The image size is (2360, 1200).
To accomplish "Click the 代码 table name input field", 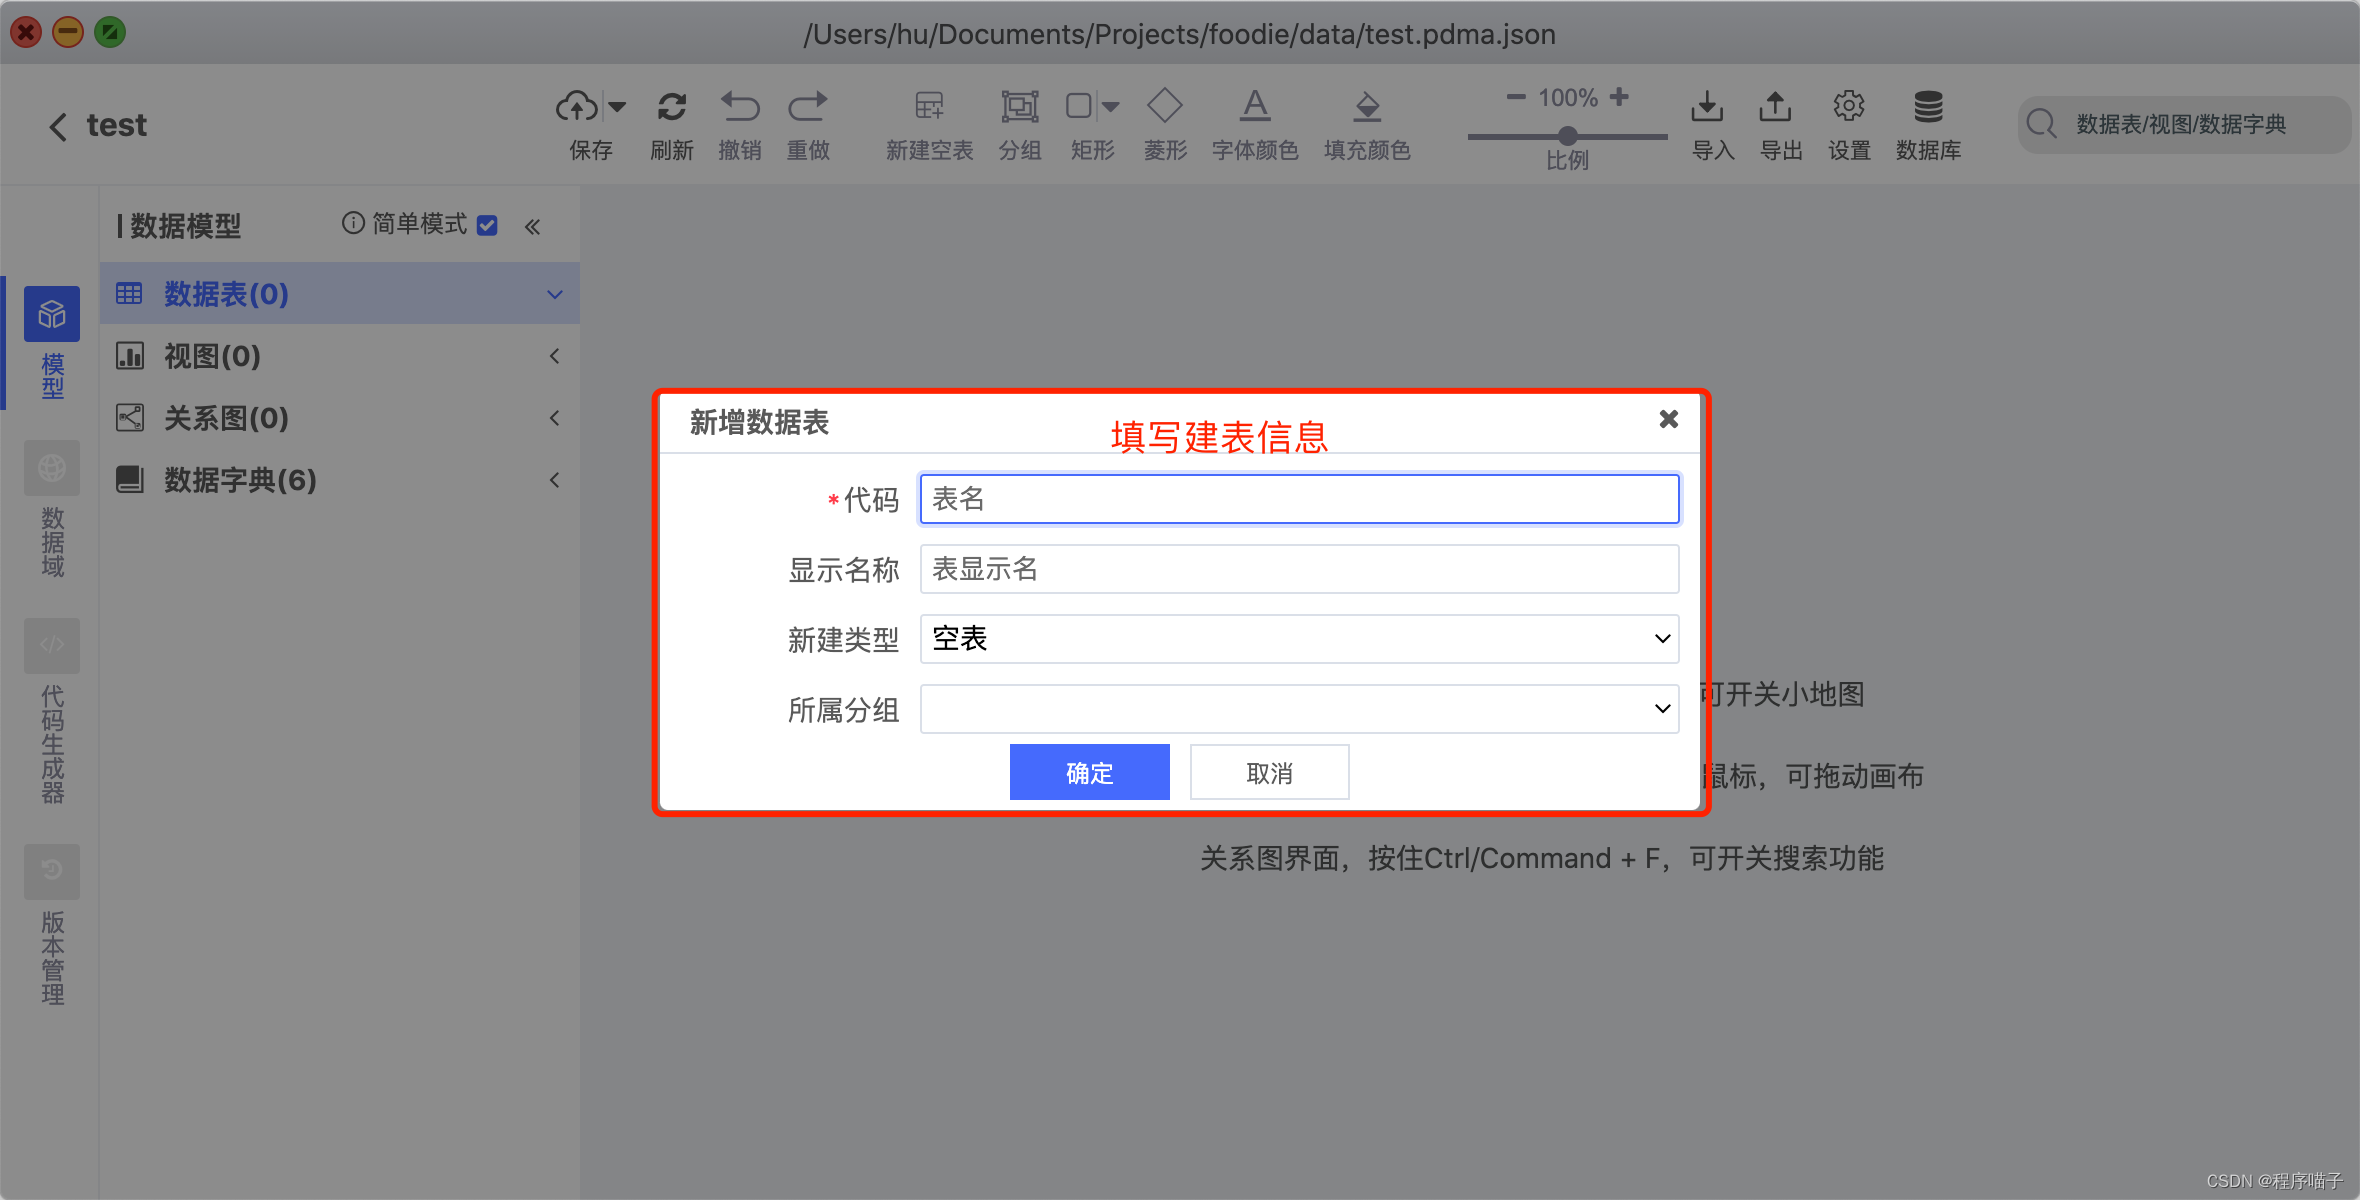I will click(1299, 499).
